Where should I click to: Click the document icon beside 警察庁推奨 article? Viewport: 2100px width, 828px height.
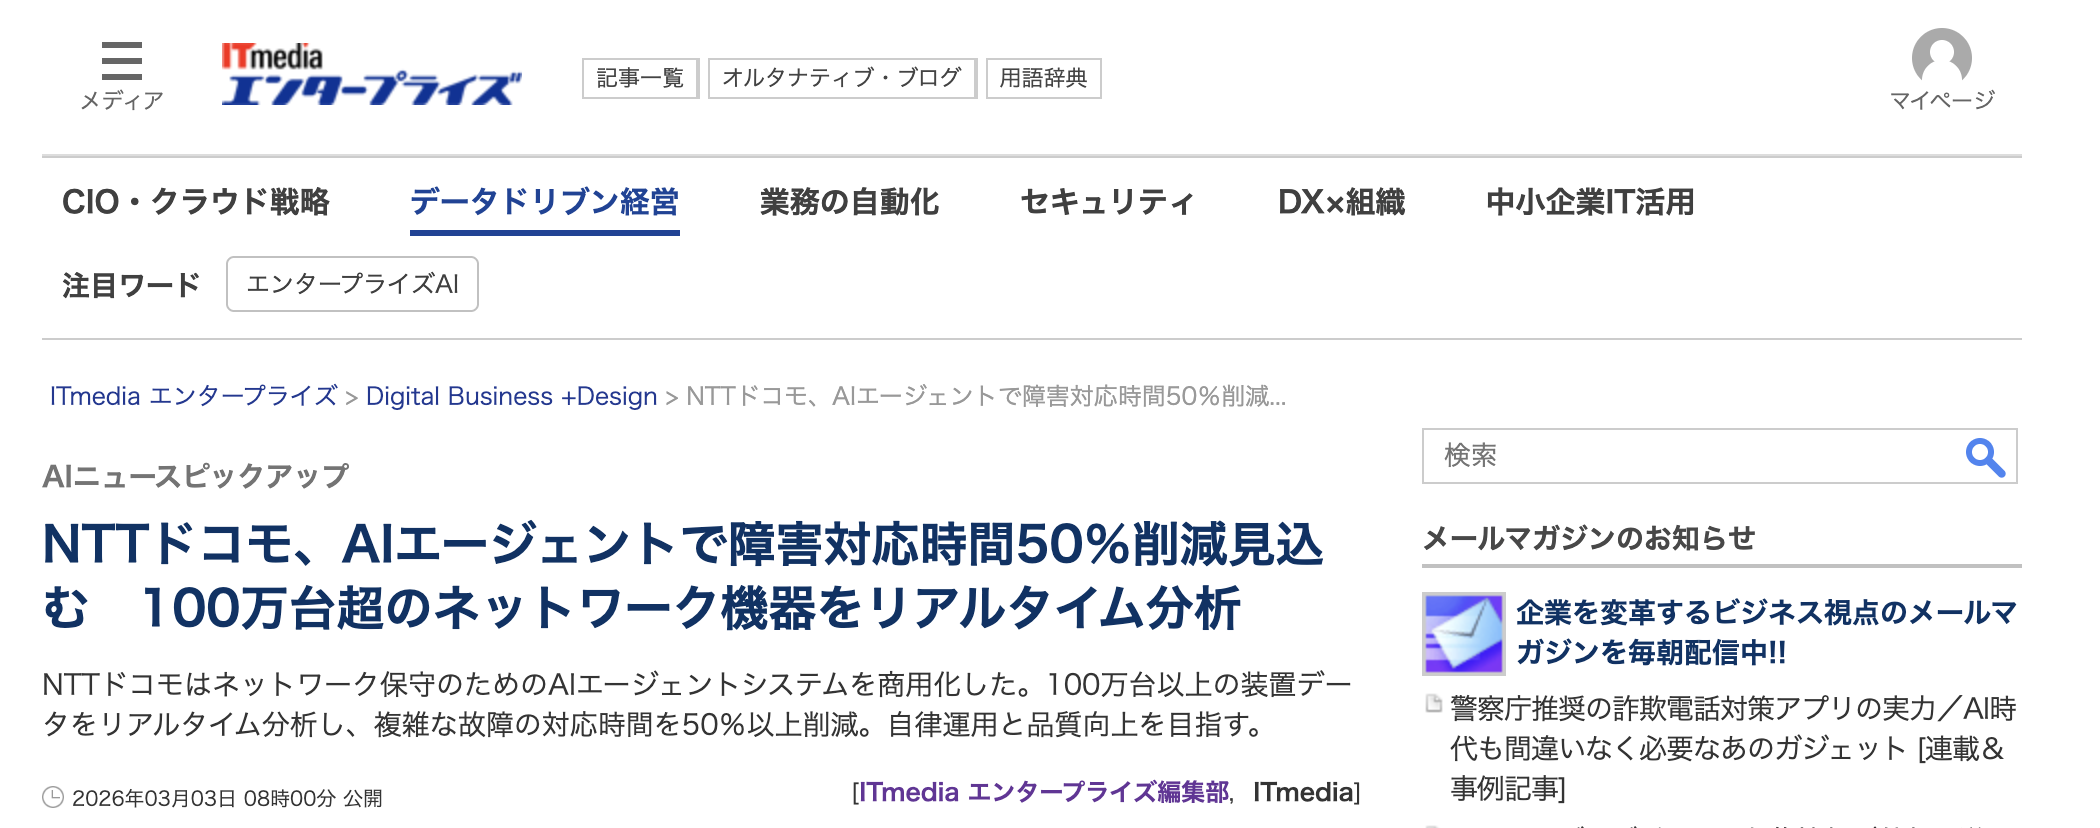click(1434, 704)
